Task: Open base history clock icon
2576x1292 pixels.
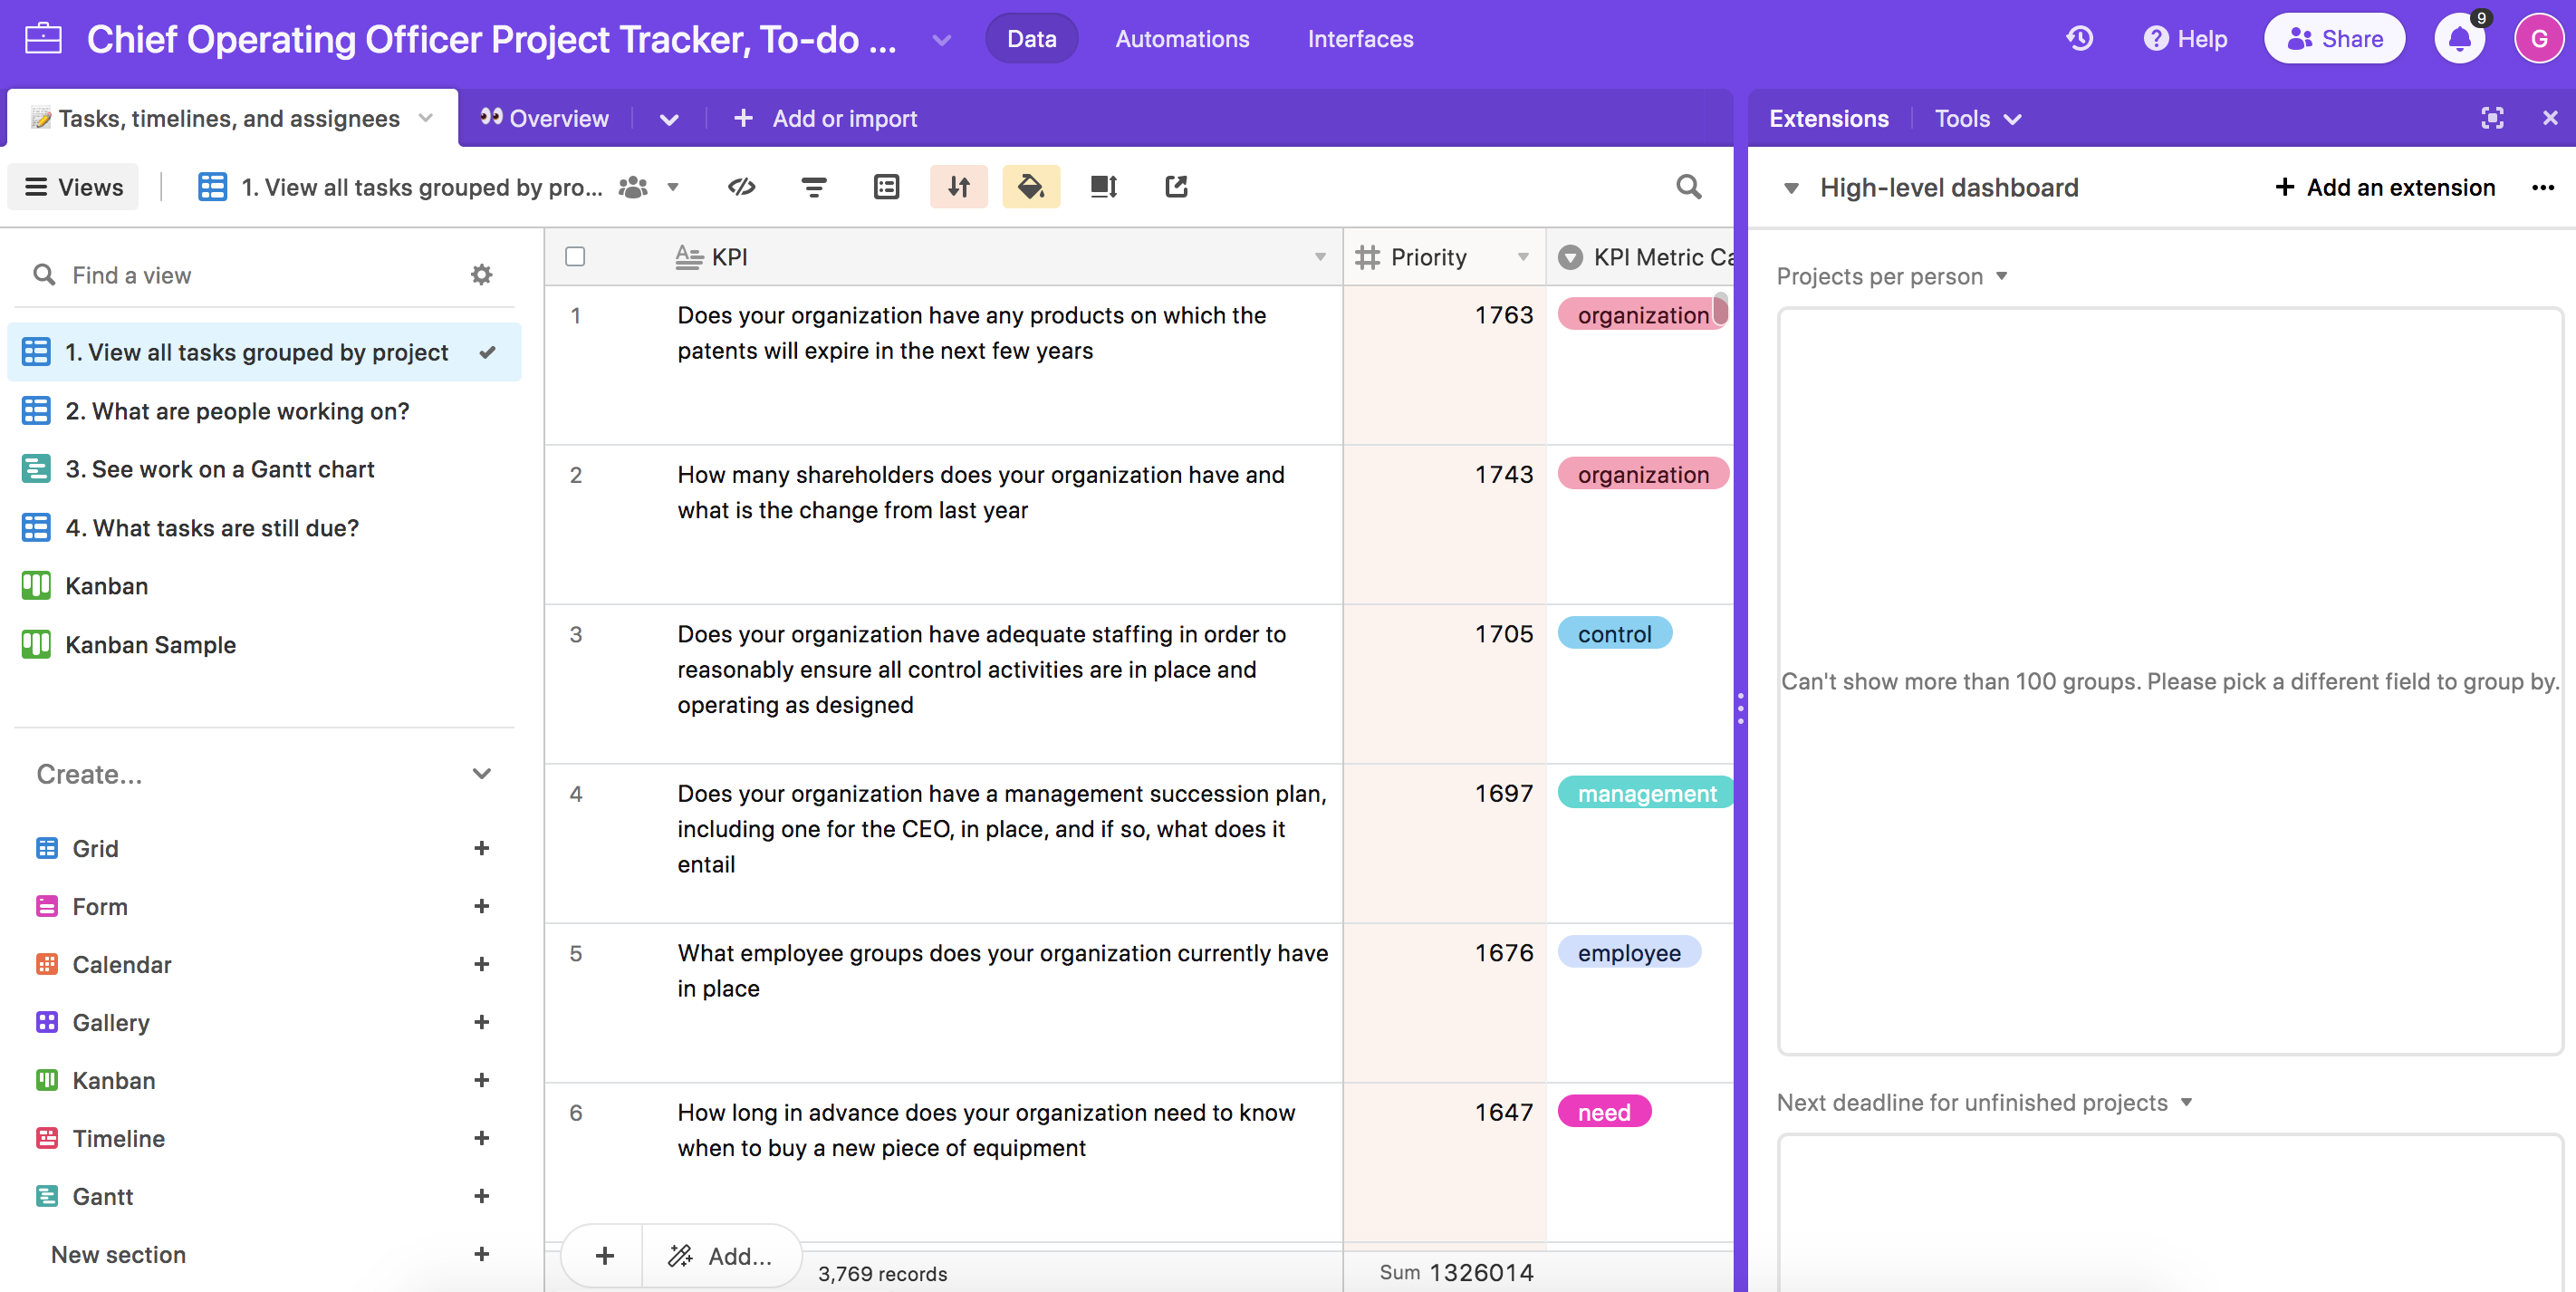Action: 2080,39
